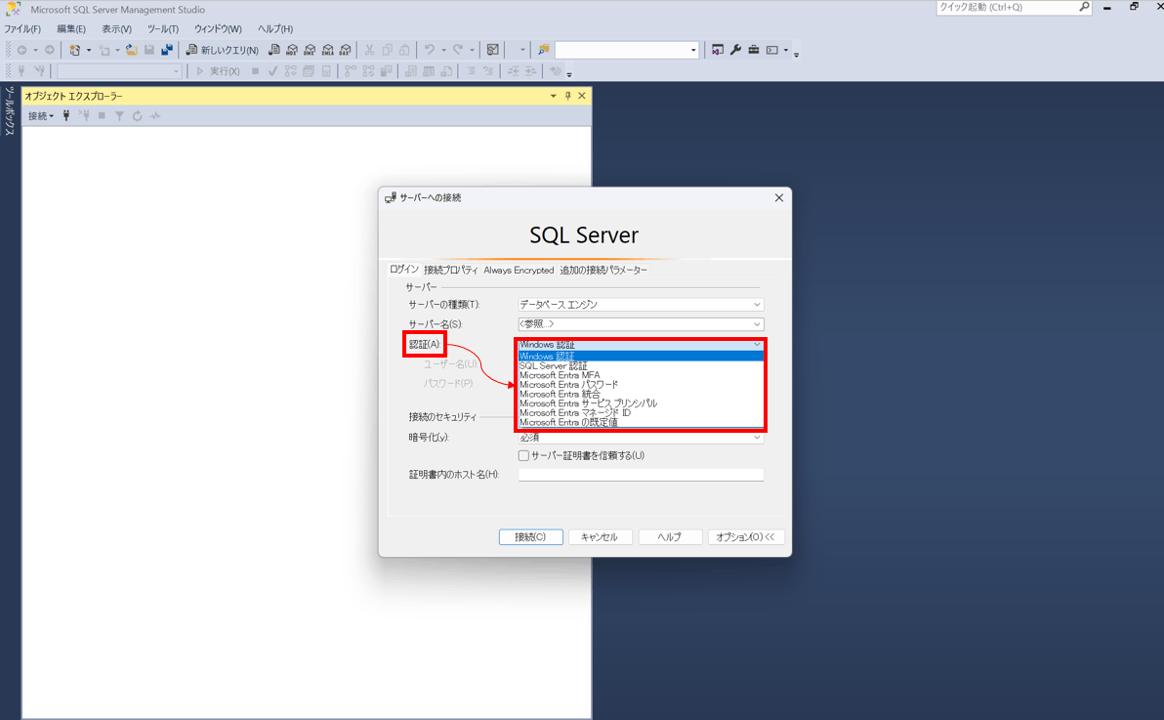Collapse the authentication (認証) dropdown
The image size is (1164, 720).
coord(641,344)
